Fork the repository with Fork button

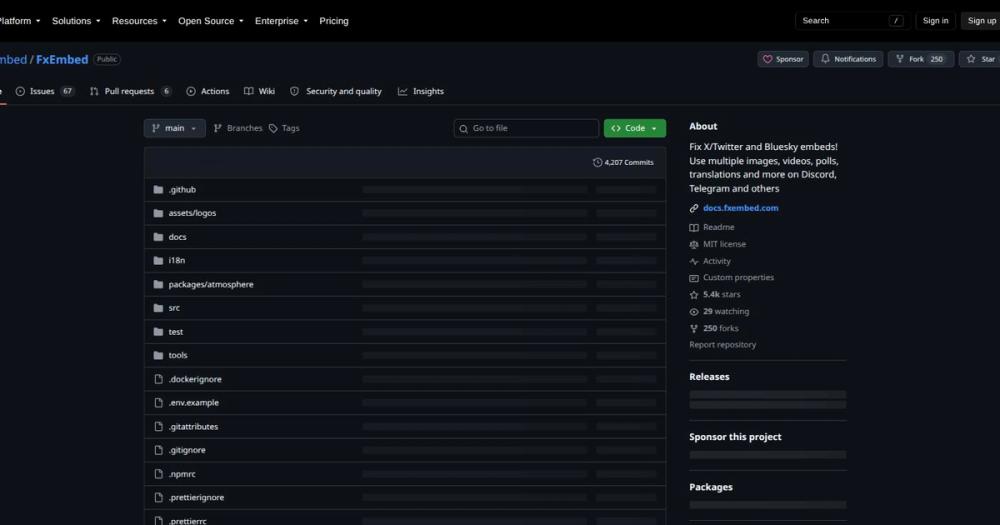921,59
